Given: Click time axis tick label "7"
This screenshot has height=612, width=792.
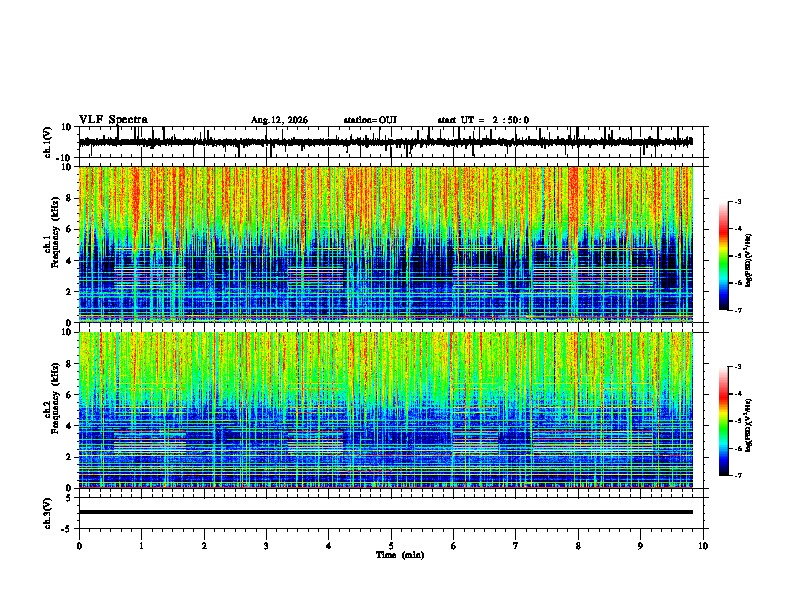Looking at the screenshot, I should [x=516, y=546].
